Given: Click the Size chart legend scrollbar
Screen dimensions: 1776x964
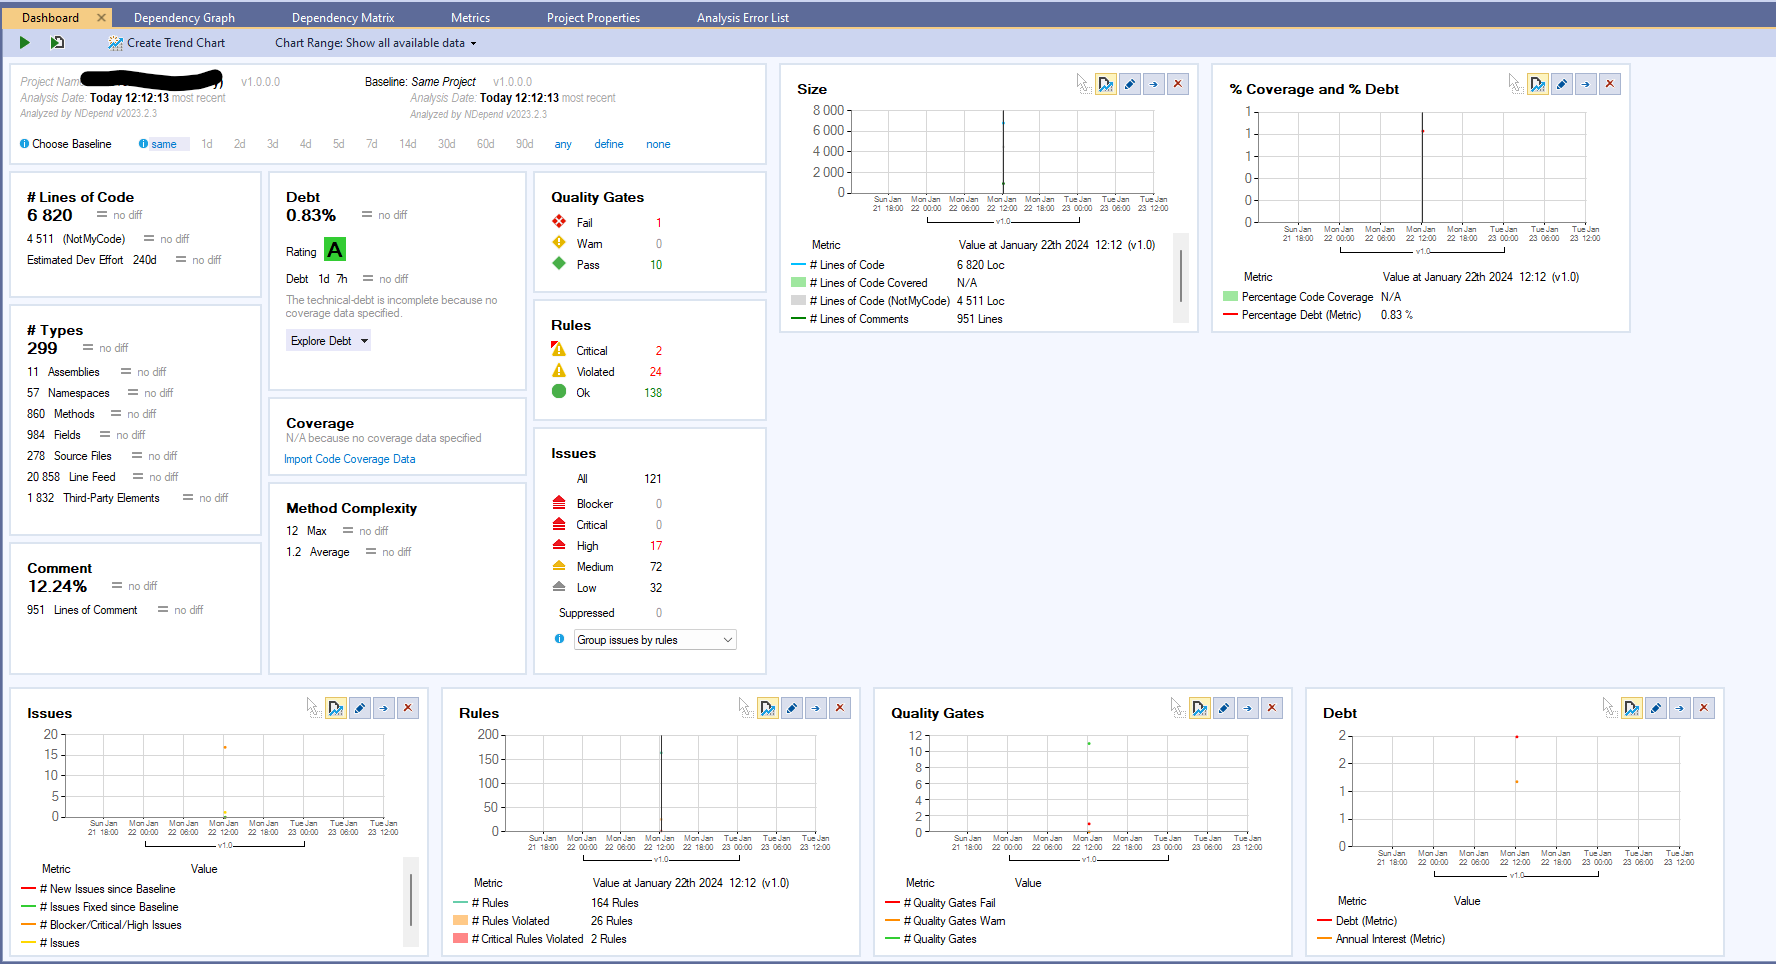Looking at the screenshot, I should pos(1181,277).
